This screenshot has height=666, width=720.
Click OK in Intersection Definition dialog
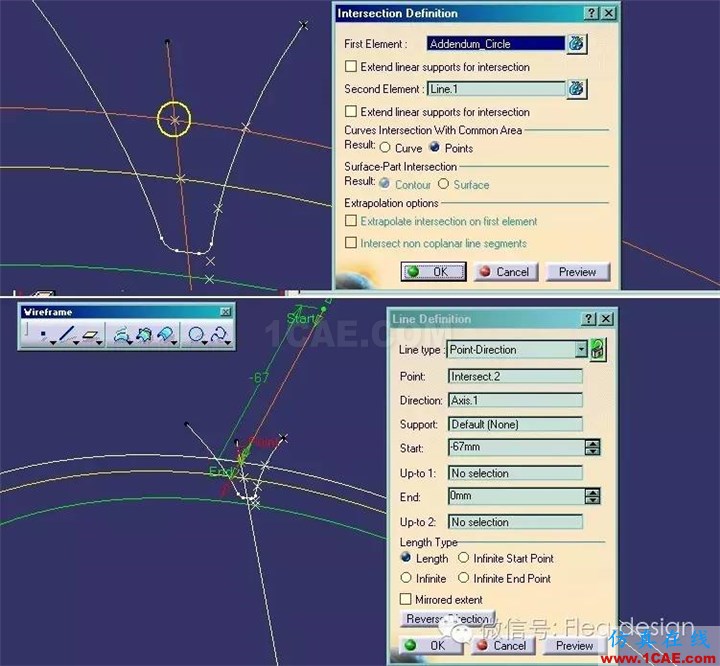(433, 271)
